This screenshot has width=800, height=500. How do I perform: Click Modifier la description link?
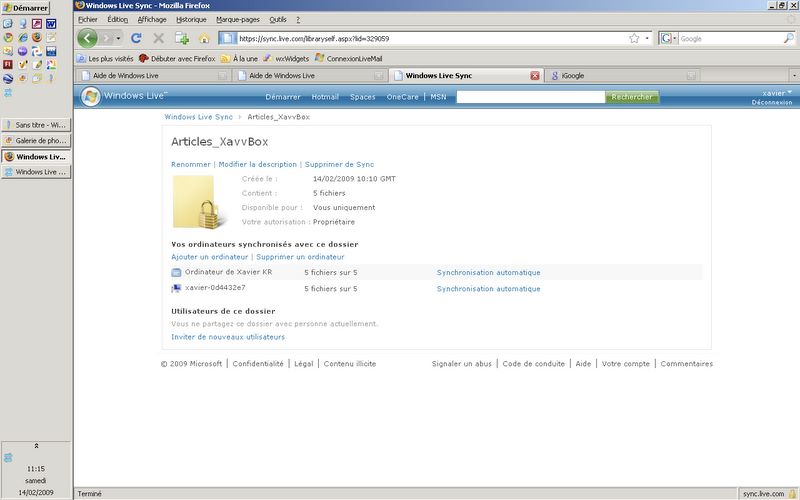(x=258, y=164)
